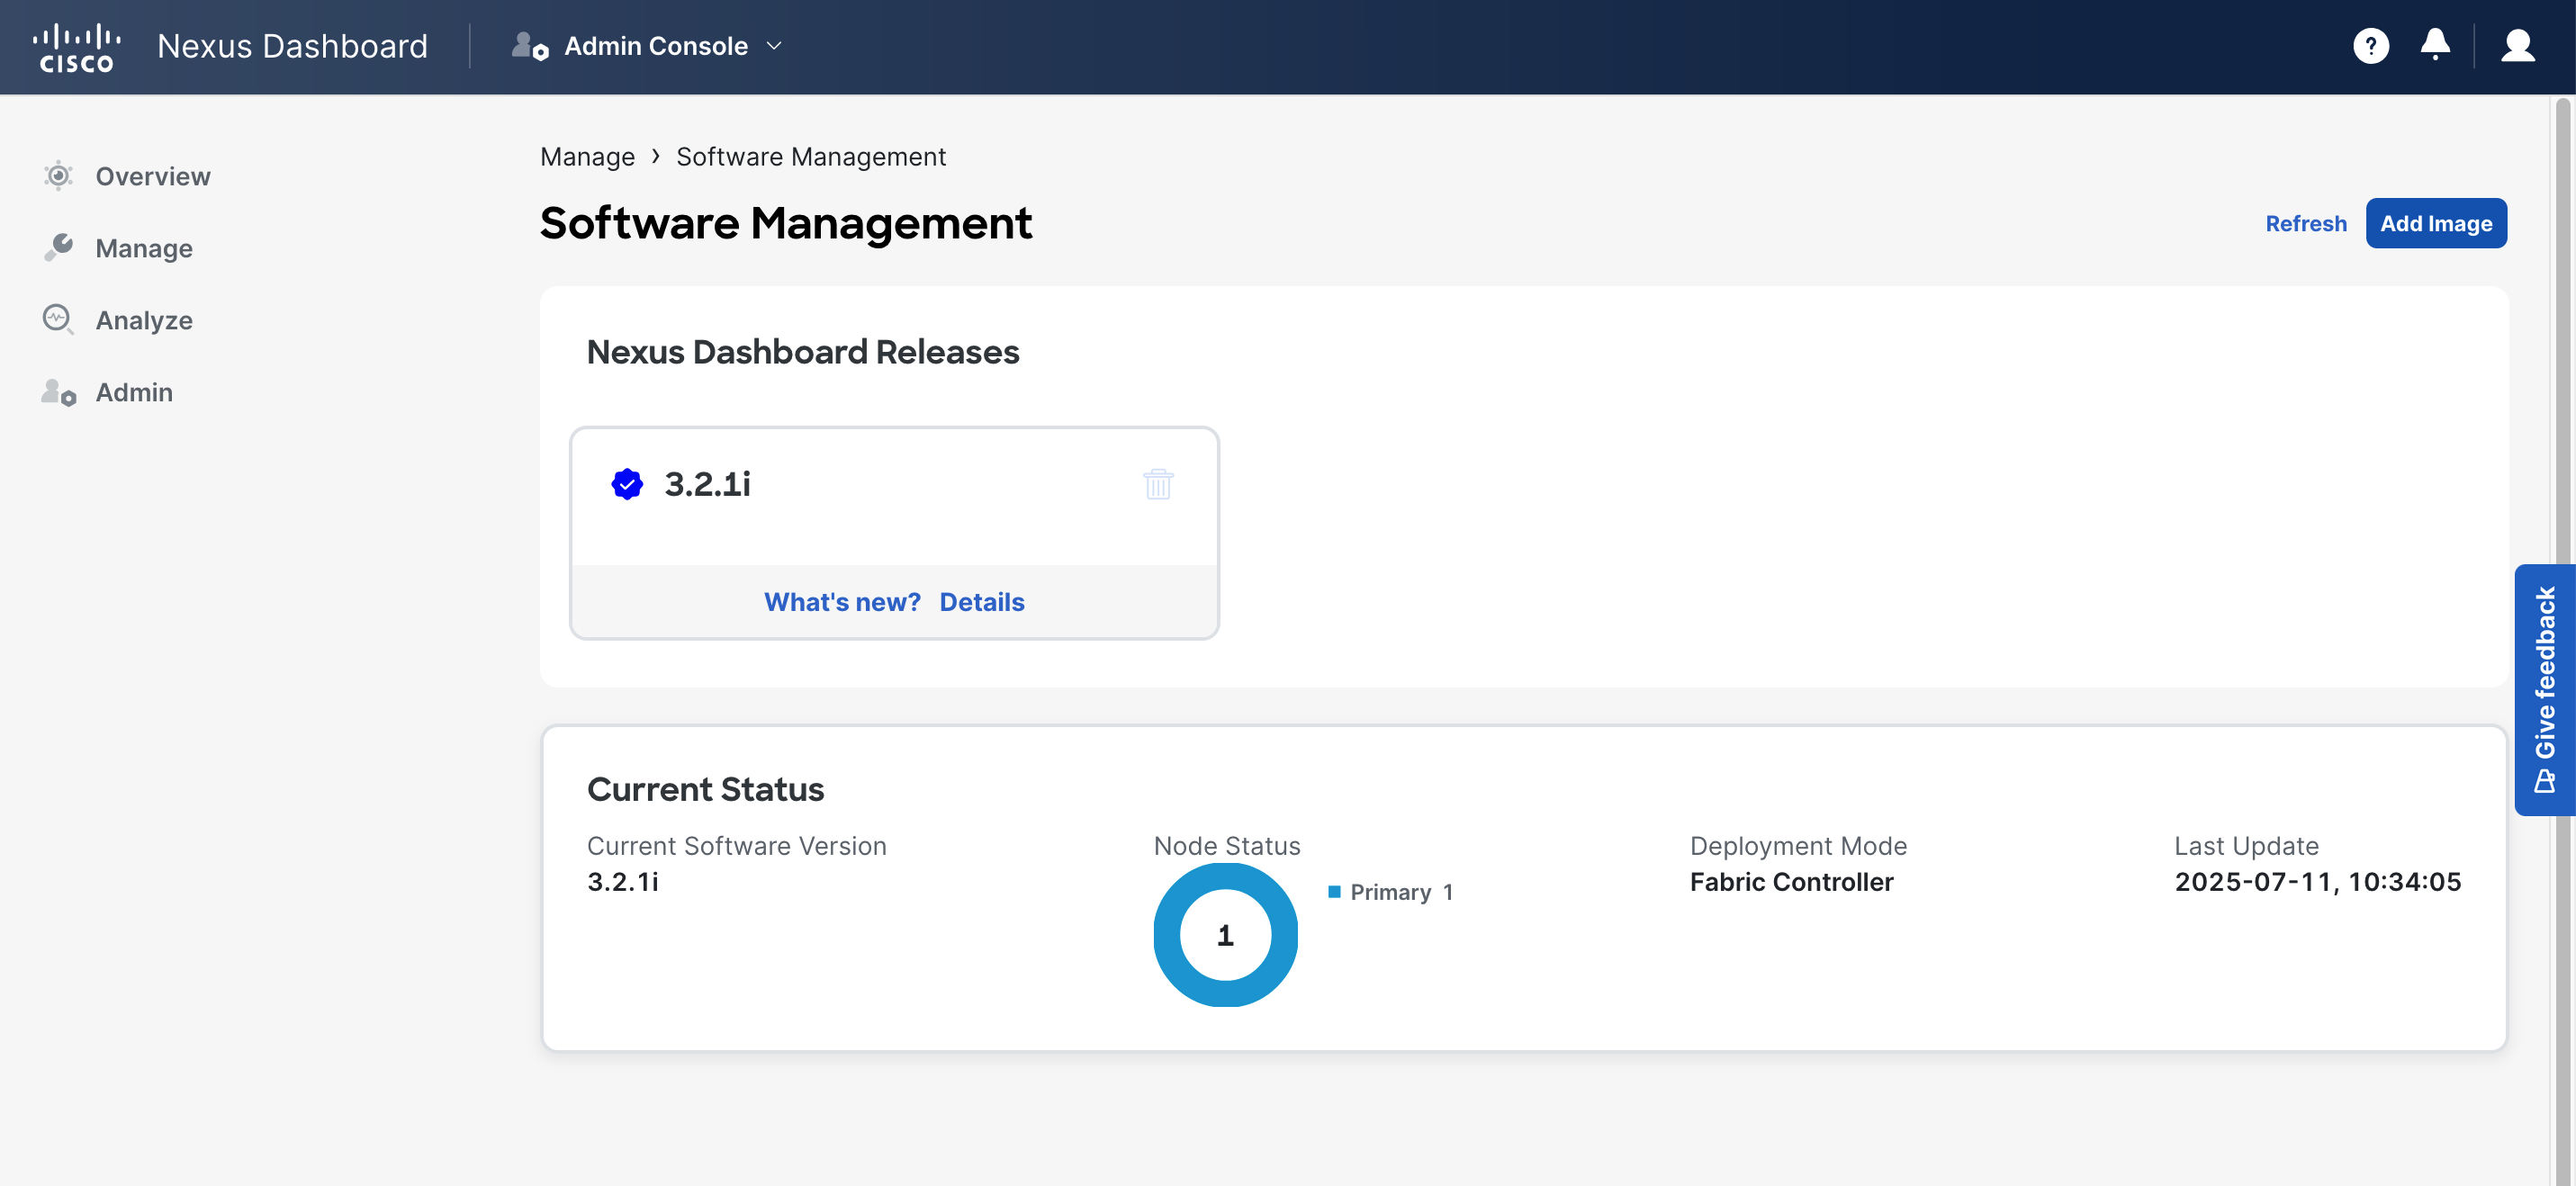Click the Refresh link
The height and width of the screenshot is (1186, 2576).
pos(2305,223)
